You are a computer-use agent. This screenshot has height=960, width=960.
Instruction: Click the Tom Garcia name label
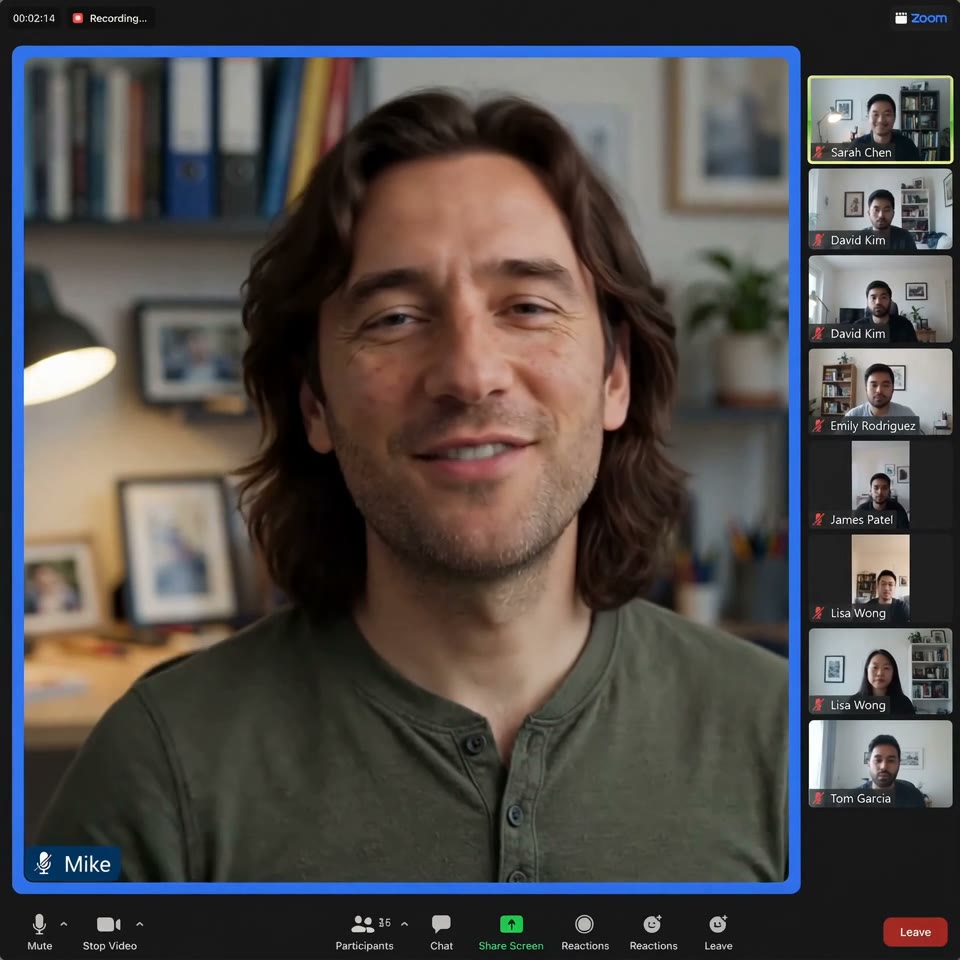[x=860, y=798]
